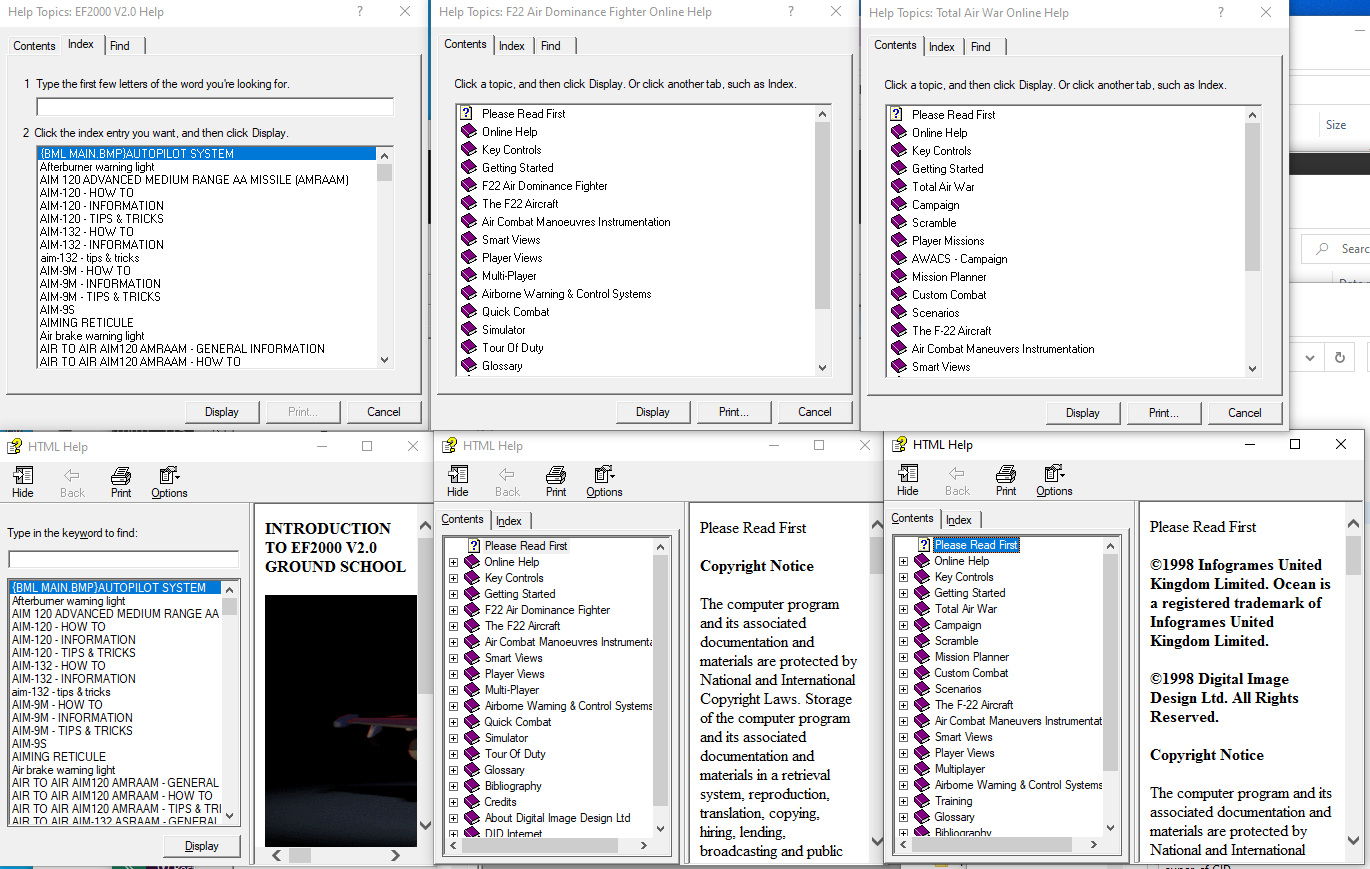Click refresh icon in background window
The height and width of the screenshot is (869, 1370).
click(1340, 357)
